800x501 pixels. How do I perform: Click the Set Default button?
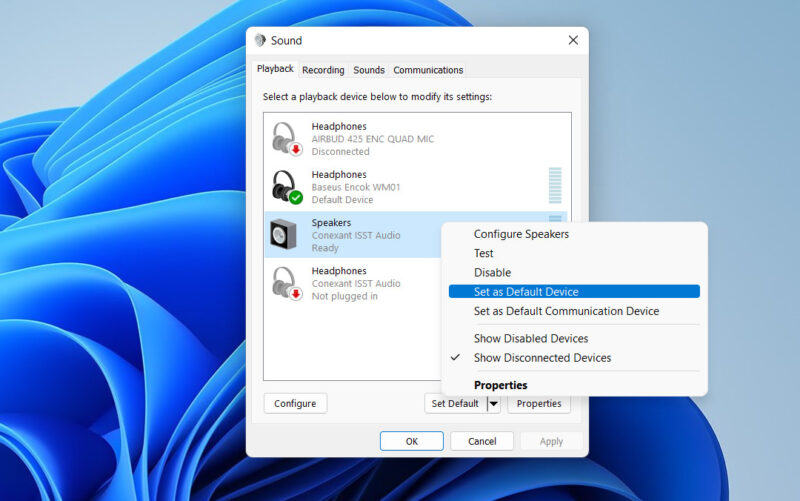(455, 404)
